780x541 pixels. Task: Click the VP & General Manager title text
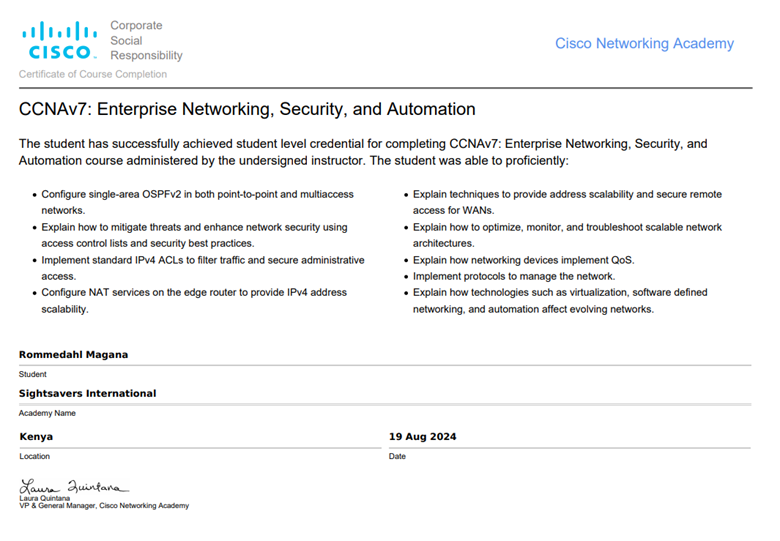(104, 506)
